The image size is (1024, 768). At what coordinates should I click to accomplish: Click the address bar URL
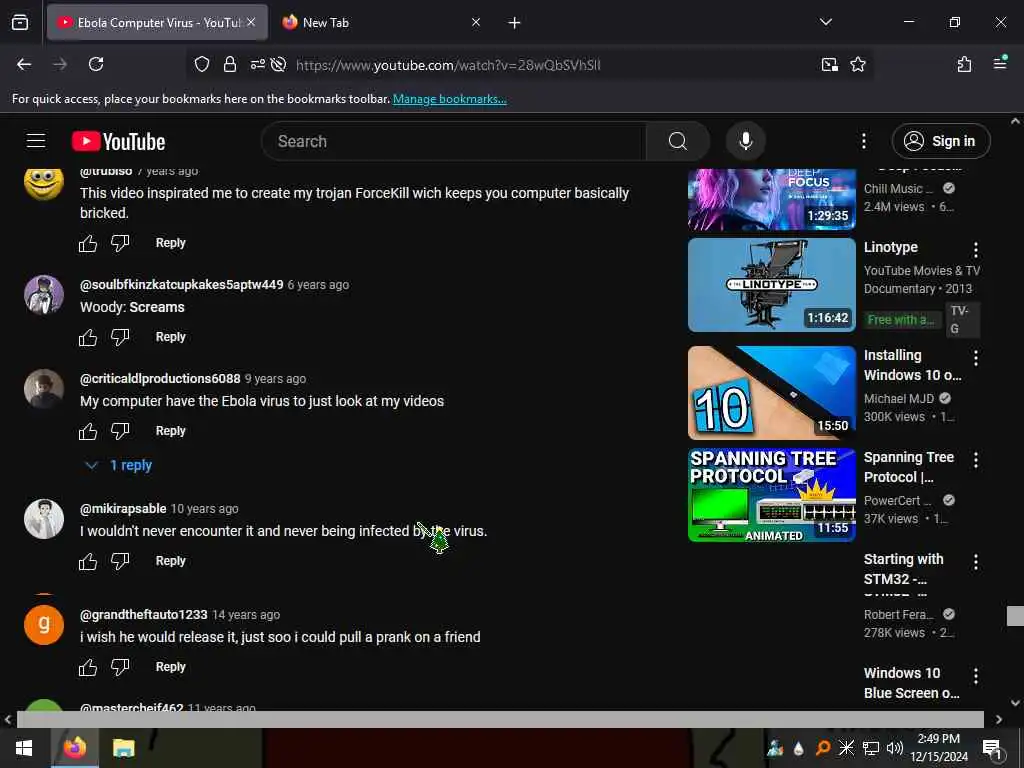point(448,65)
